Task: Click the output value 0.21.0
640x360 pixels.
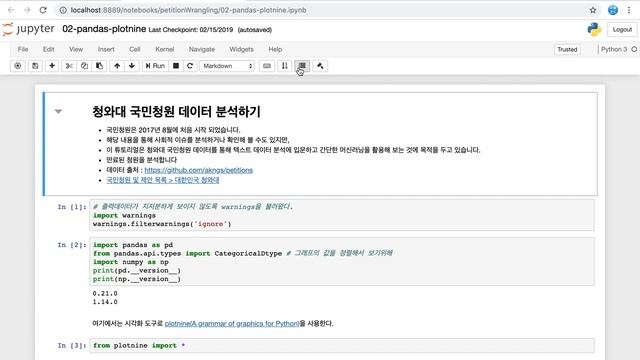Action: click(x=105, y=293)
